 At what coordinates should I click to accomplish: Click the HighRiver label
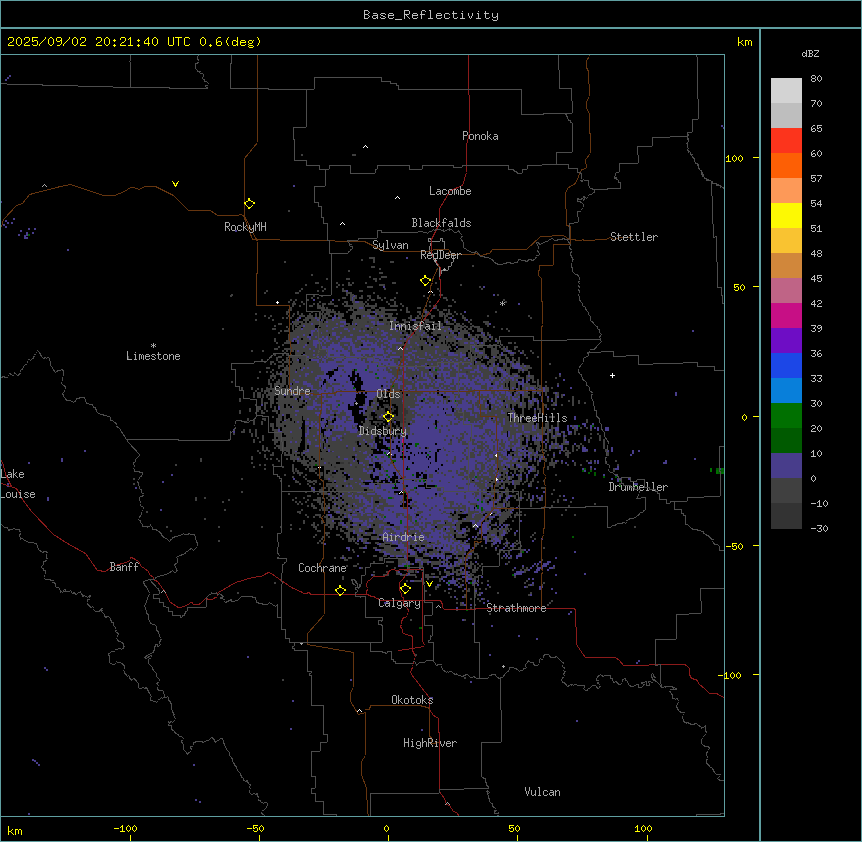(430, 743)
